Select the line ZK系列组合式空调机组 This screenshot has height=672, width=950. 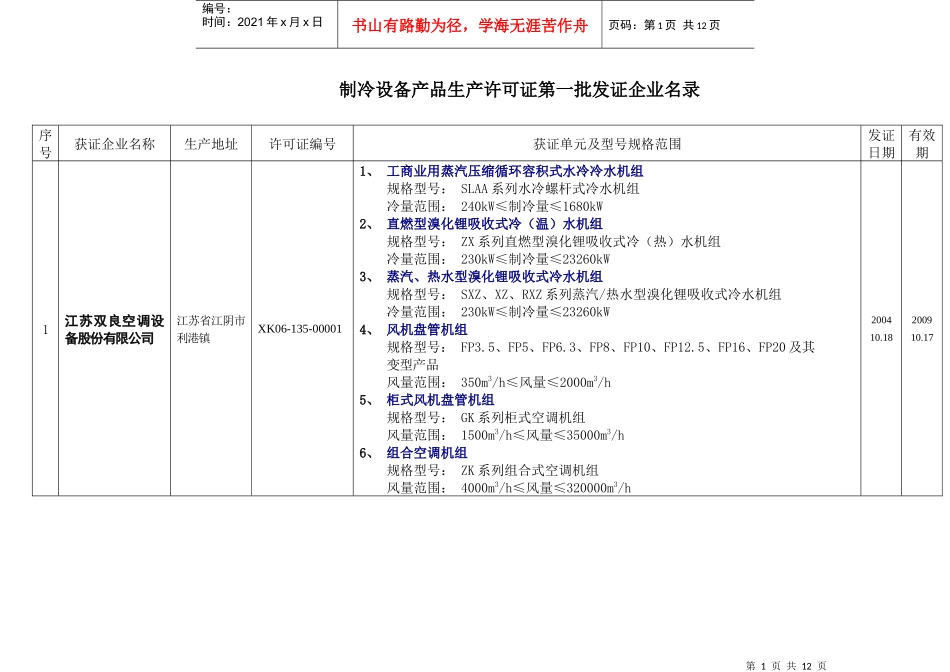point(529,470)
